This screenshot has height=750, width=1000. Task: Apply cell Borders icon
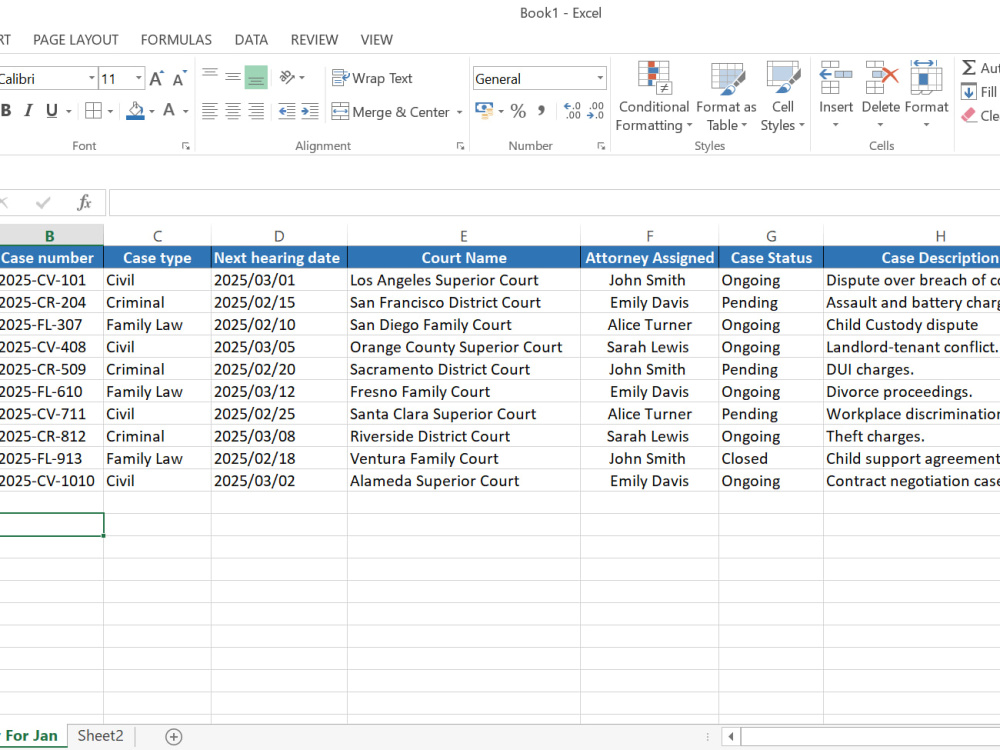click(x=93, y=111)
